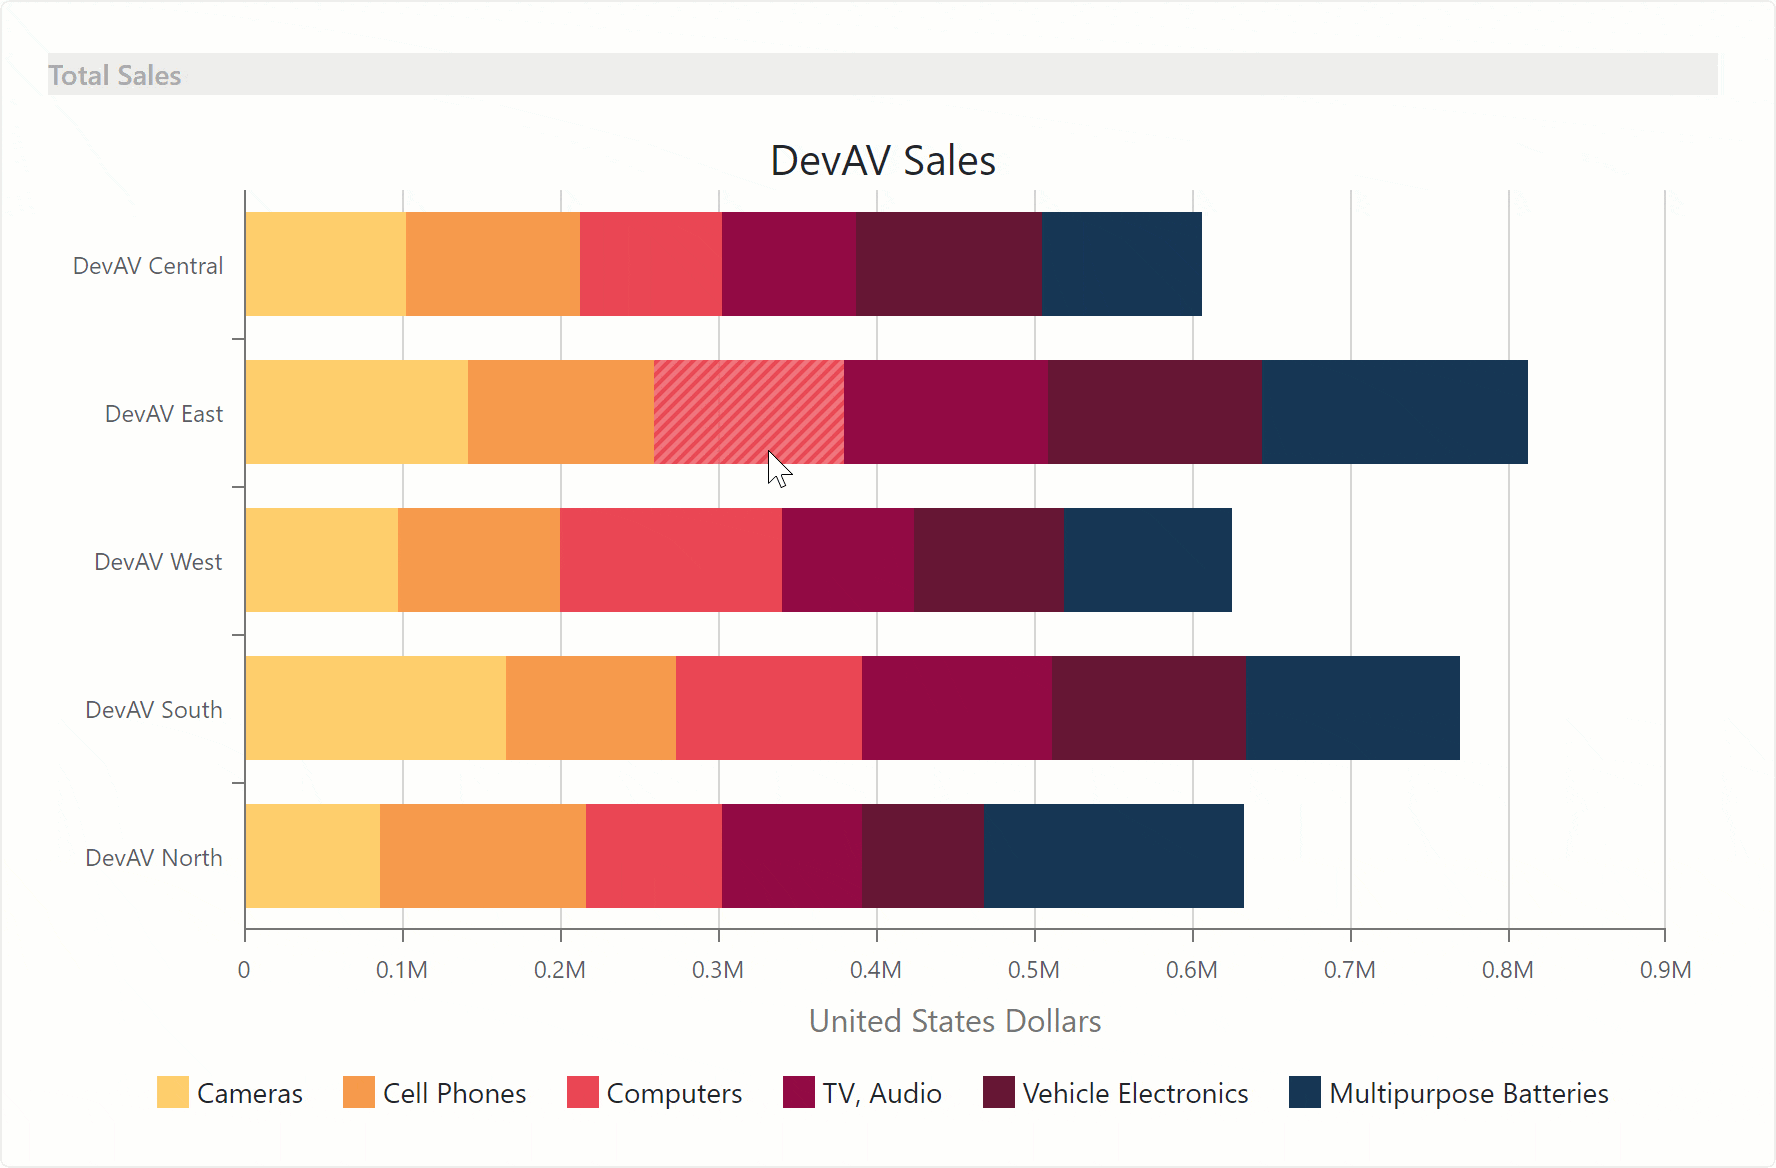Click Multipurpose Batteries segment of DevAV North bar
The image size is (1776, 1168).
(x=1113, y=855)
